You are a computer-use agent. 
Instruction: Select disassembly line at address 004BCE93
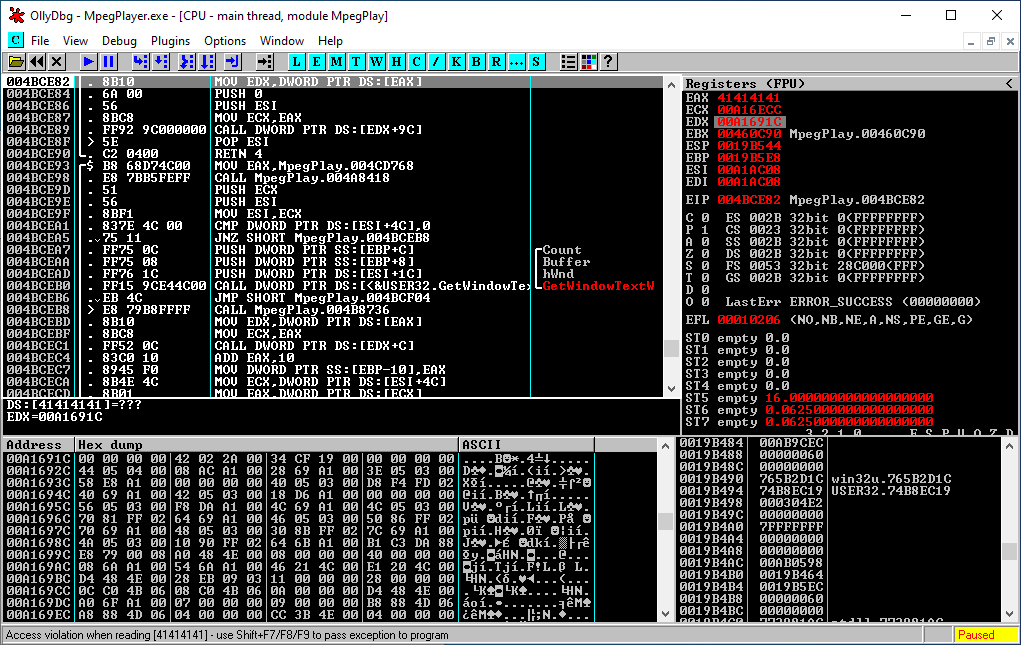point(333,166)
